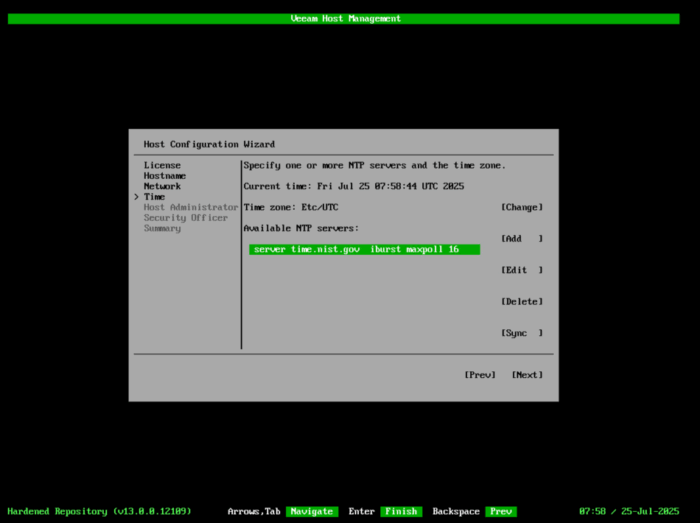Click [Edit] for the NTP server
Viewport: 700px width, 523px height.
(x=522, y=270)
